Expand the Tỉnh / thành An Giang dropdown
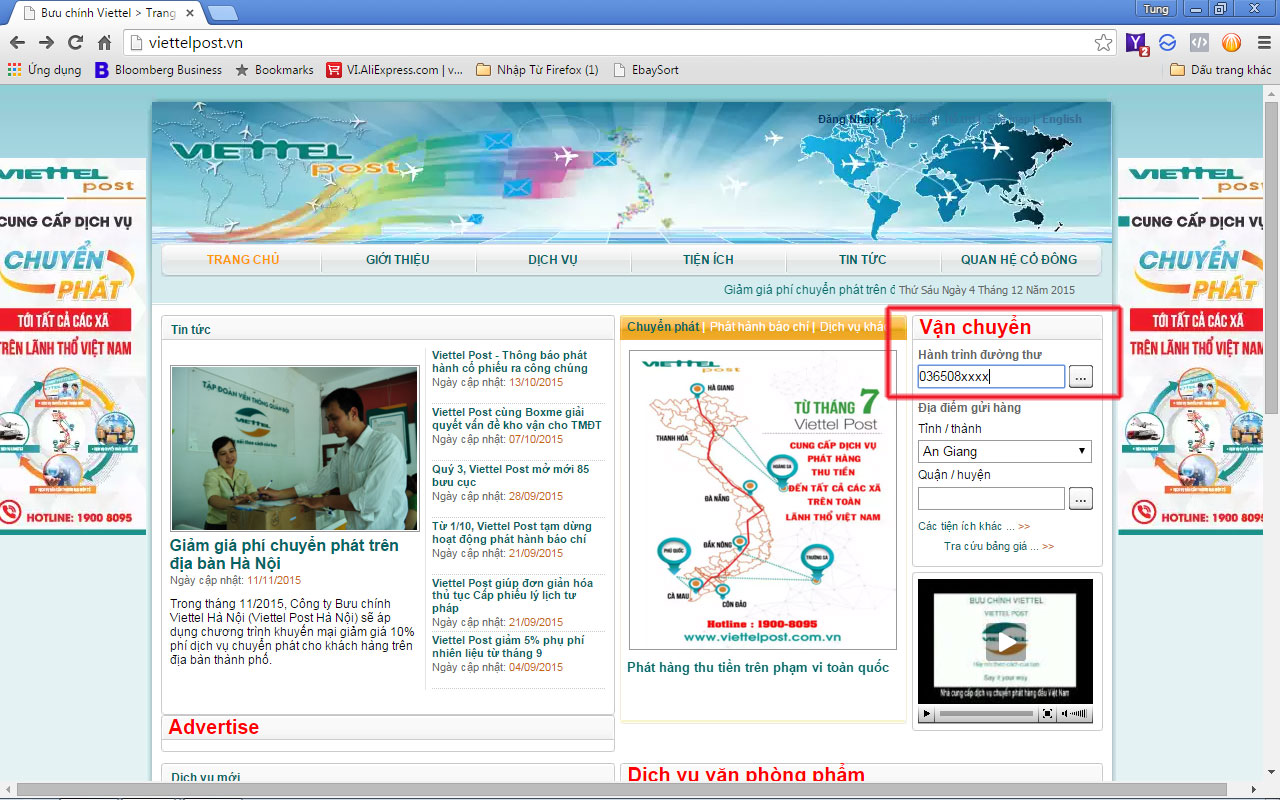 (1004, 451)
